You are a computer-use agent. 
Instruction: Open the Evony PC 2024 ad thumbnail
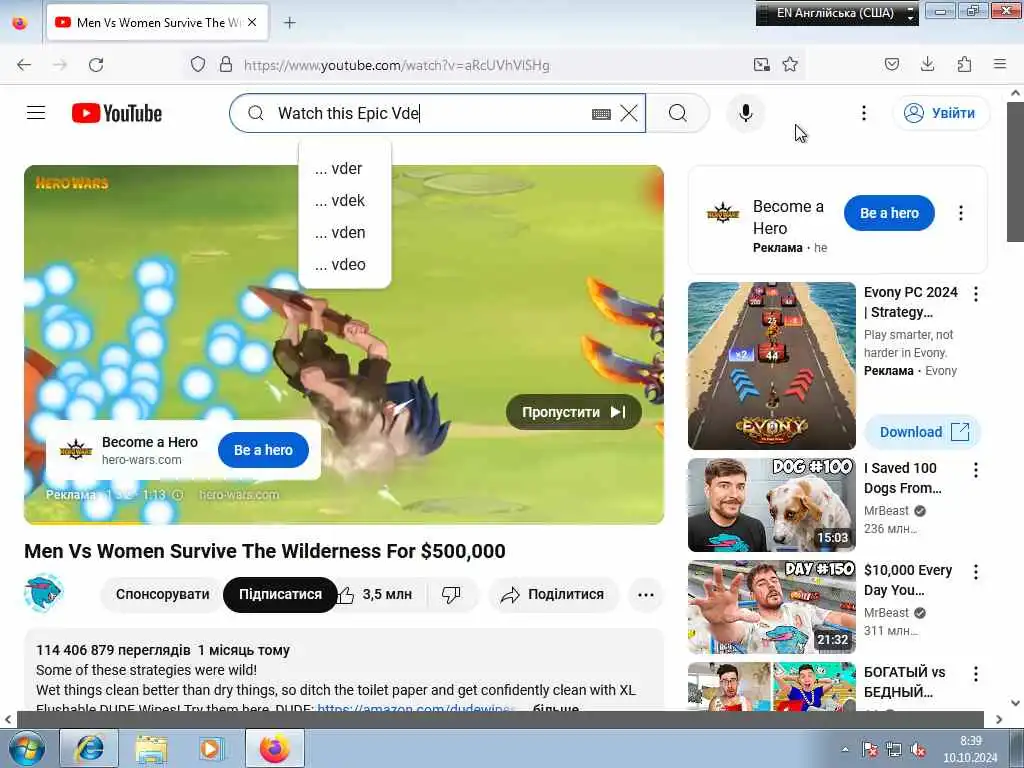coord(771,366)
